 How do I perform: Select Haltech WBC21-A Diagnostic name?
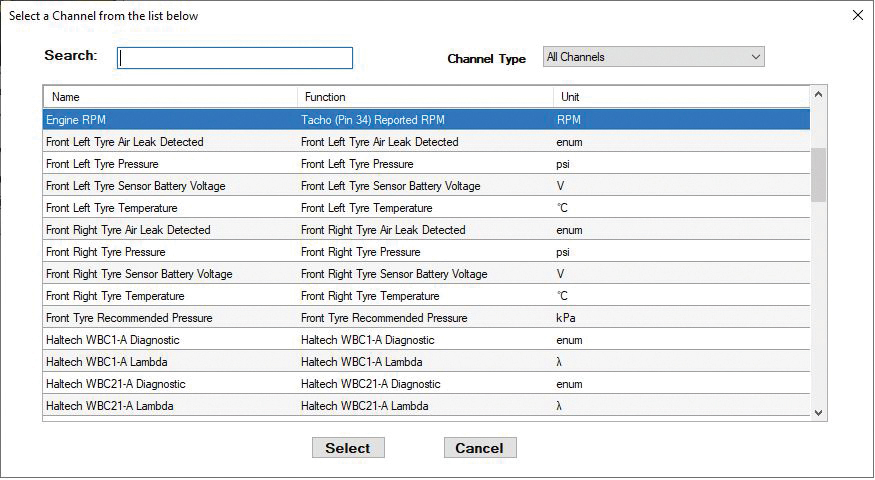[116, 384]
